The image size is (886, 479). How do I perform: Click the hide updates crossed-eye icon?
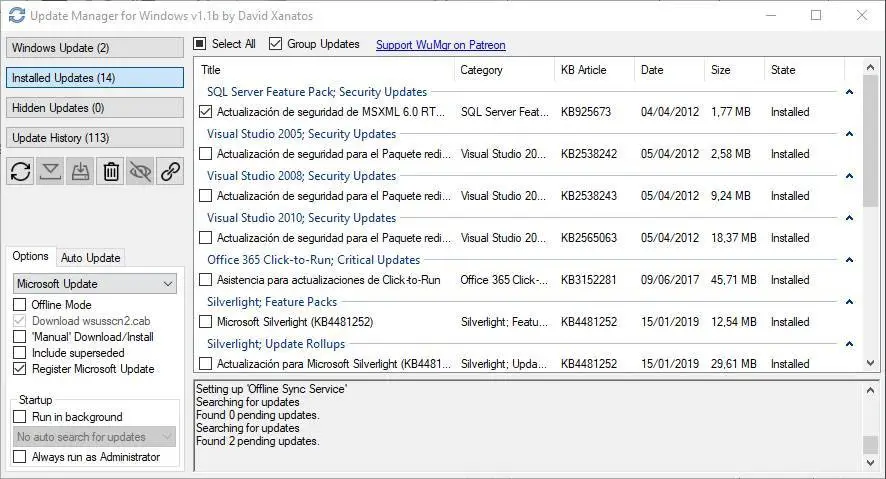tap(141, 171)
